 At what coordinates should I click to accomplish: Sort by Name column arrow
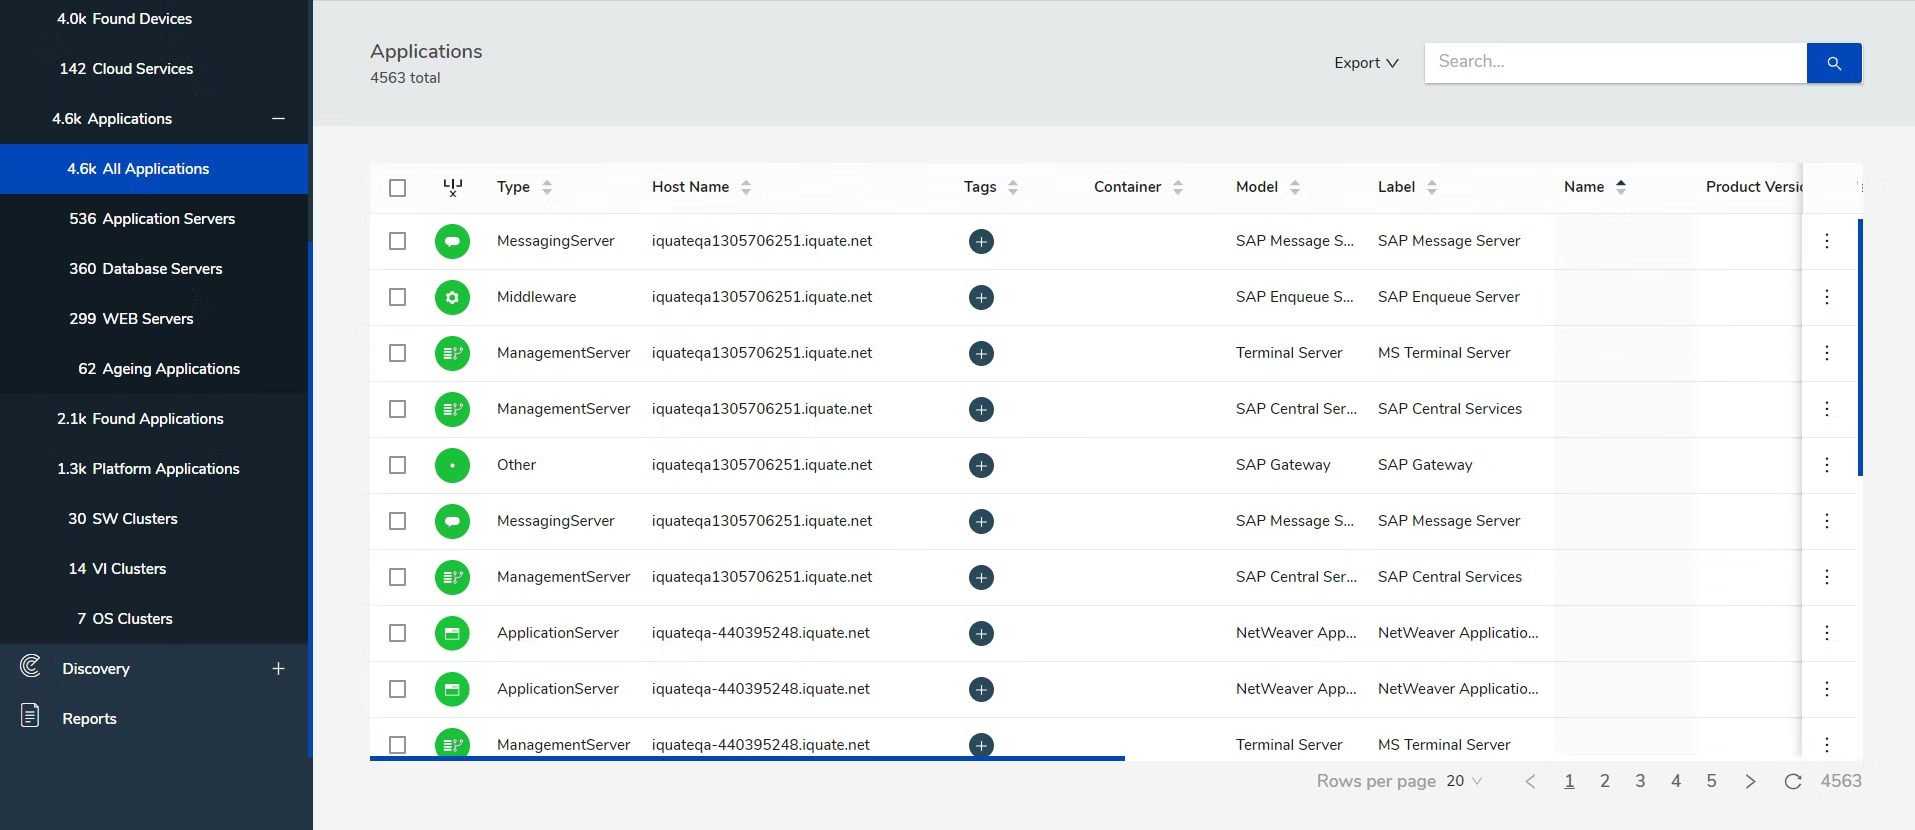[x=1621, y=187]
